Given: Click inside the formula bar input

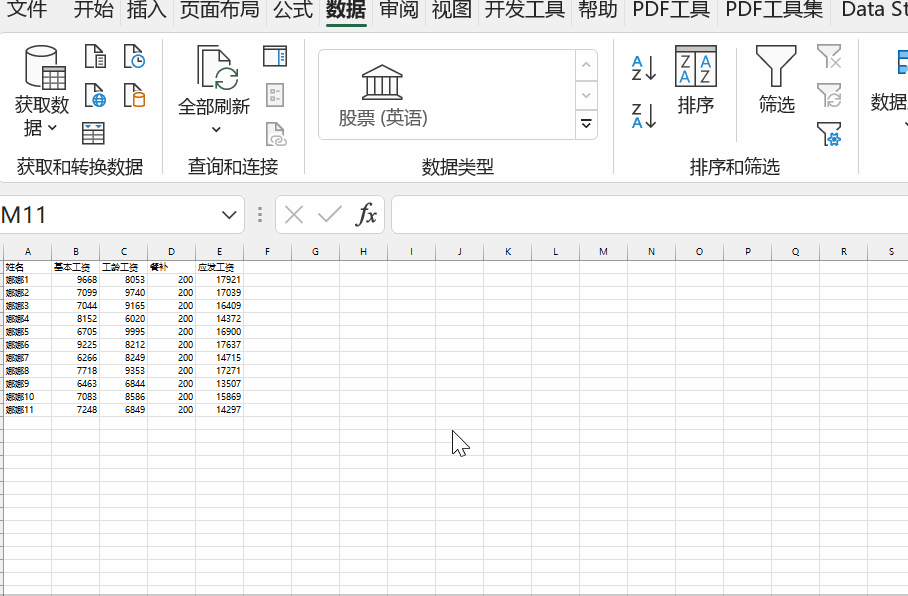Looking at the screenshot, I should (650, 215).
